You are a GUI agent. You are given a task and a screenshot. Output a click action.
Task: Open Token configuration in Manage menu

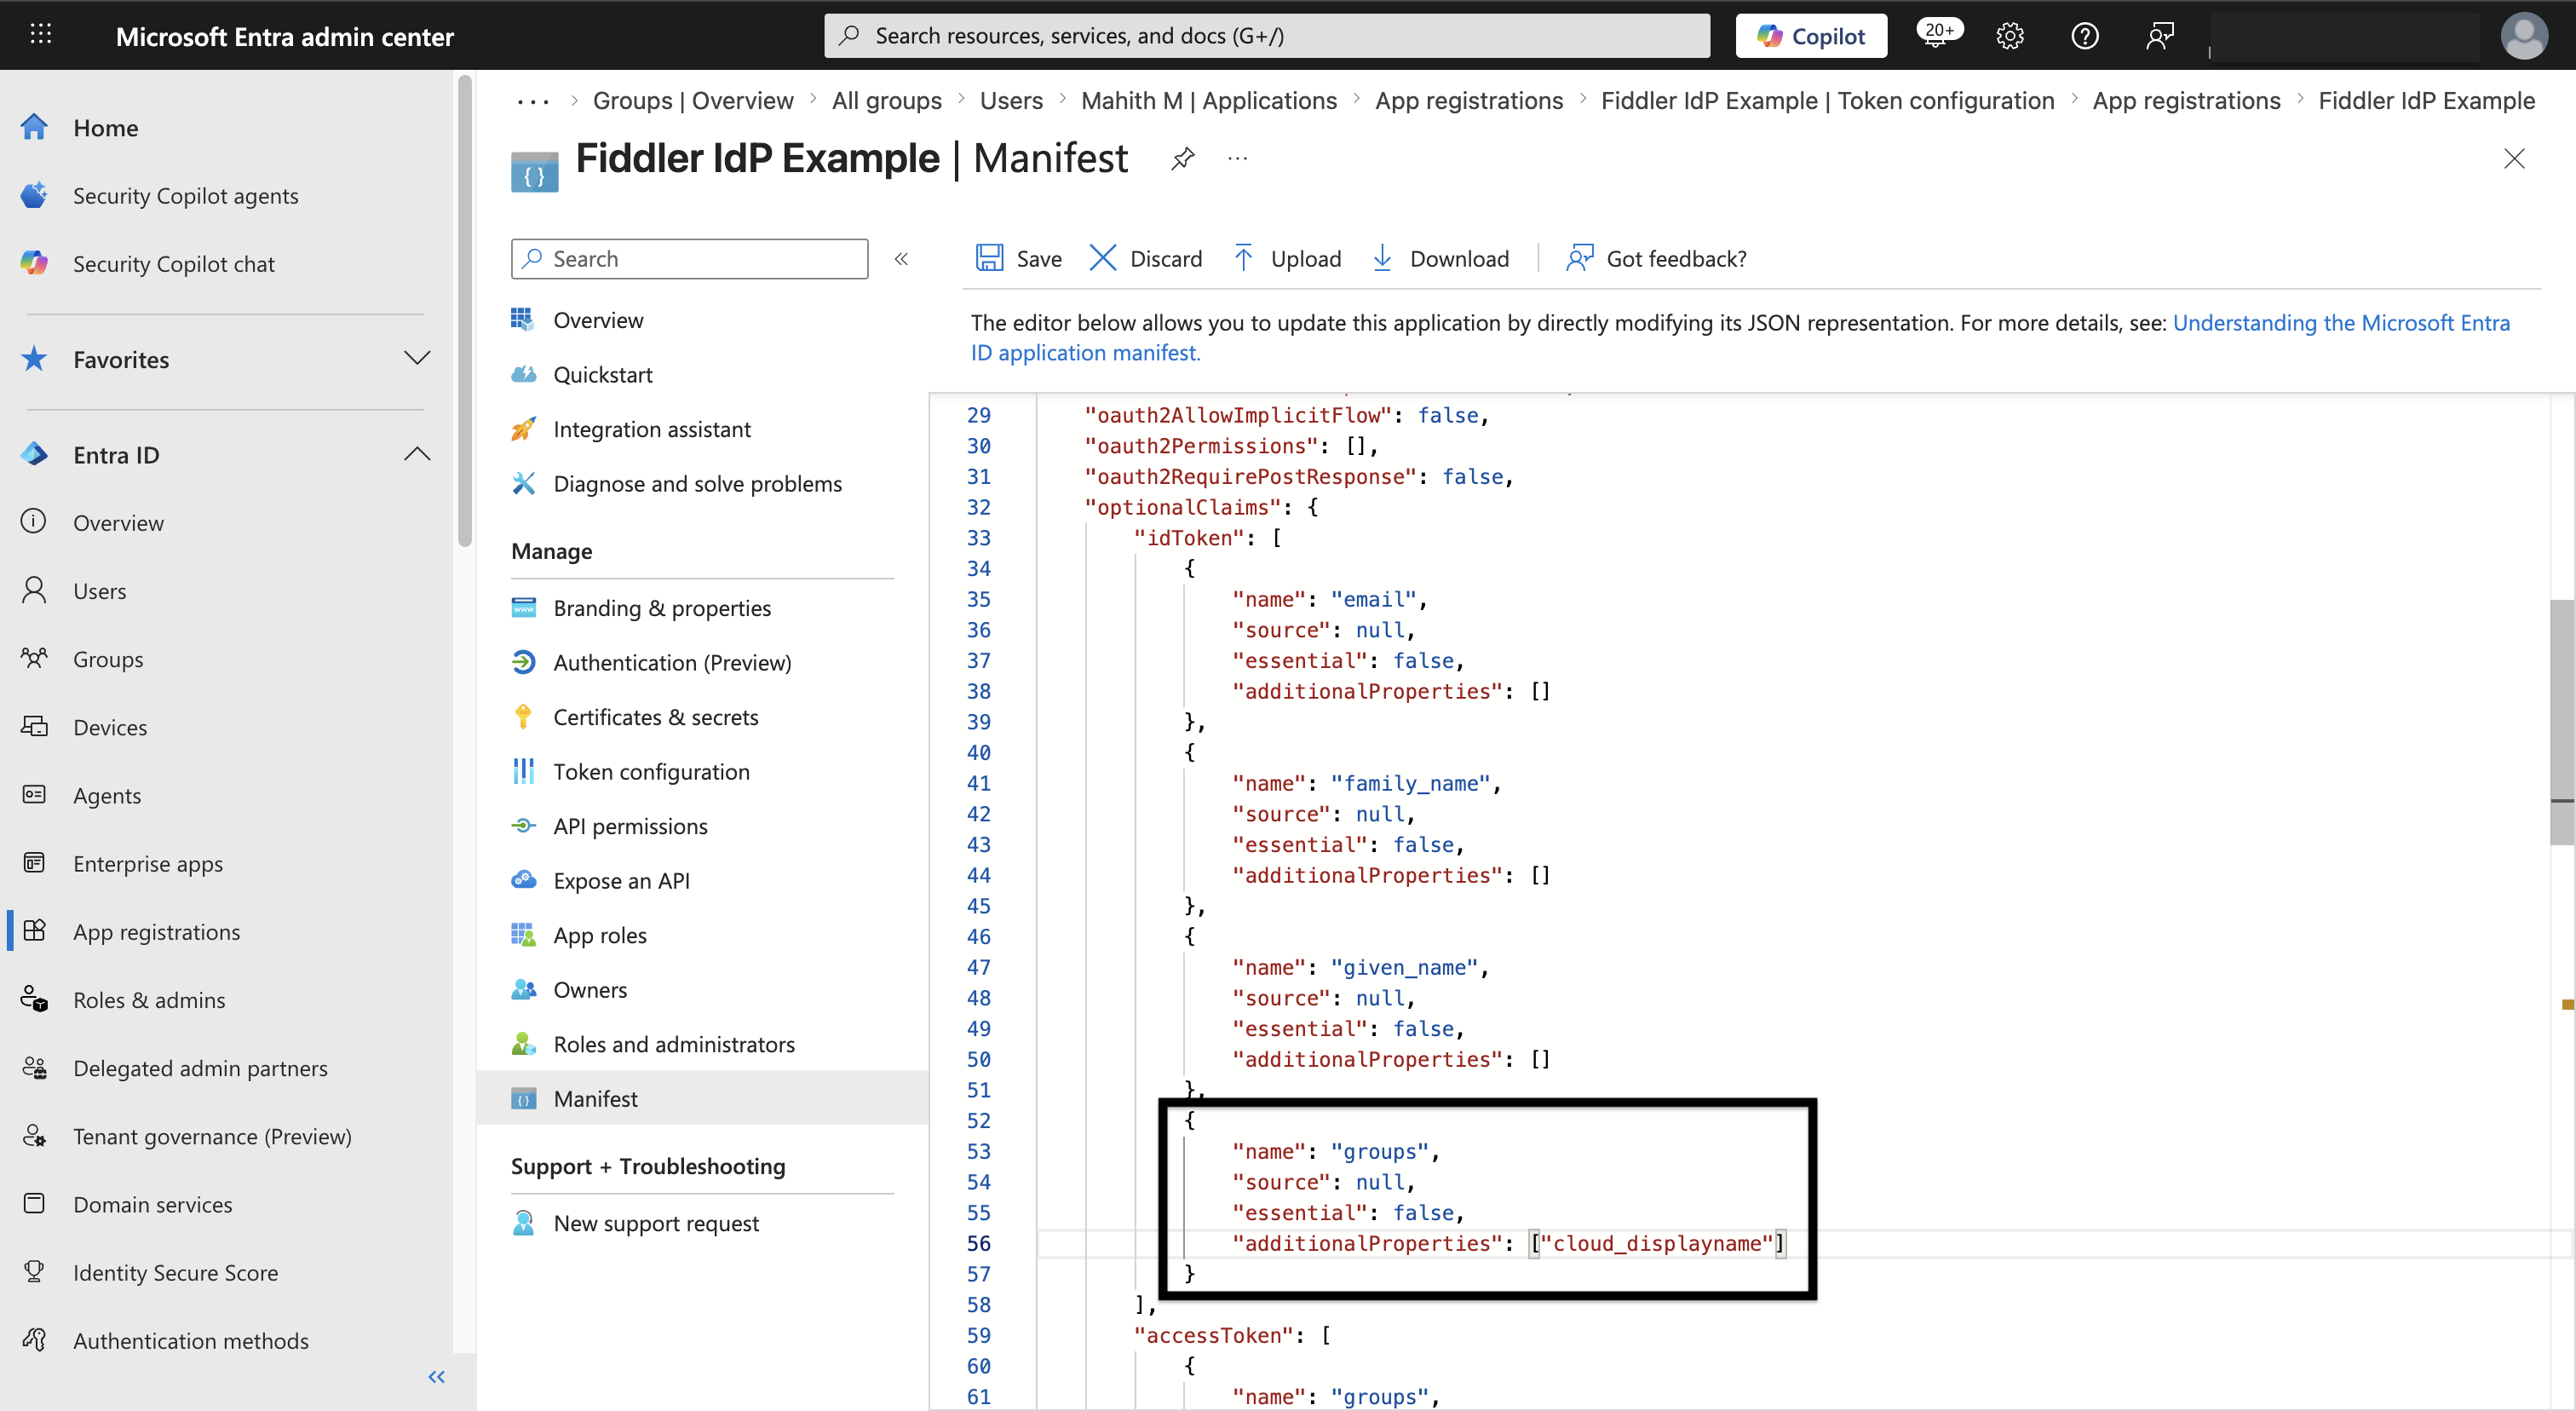(x=651, y=772)
